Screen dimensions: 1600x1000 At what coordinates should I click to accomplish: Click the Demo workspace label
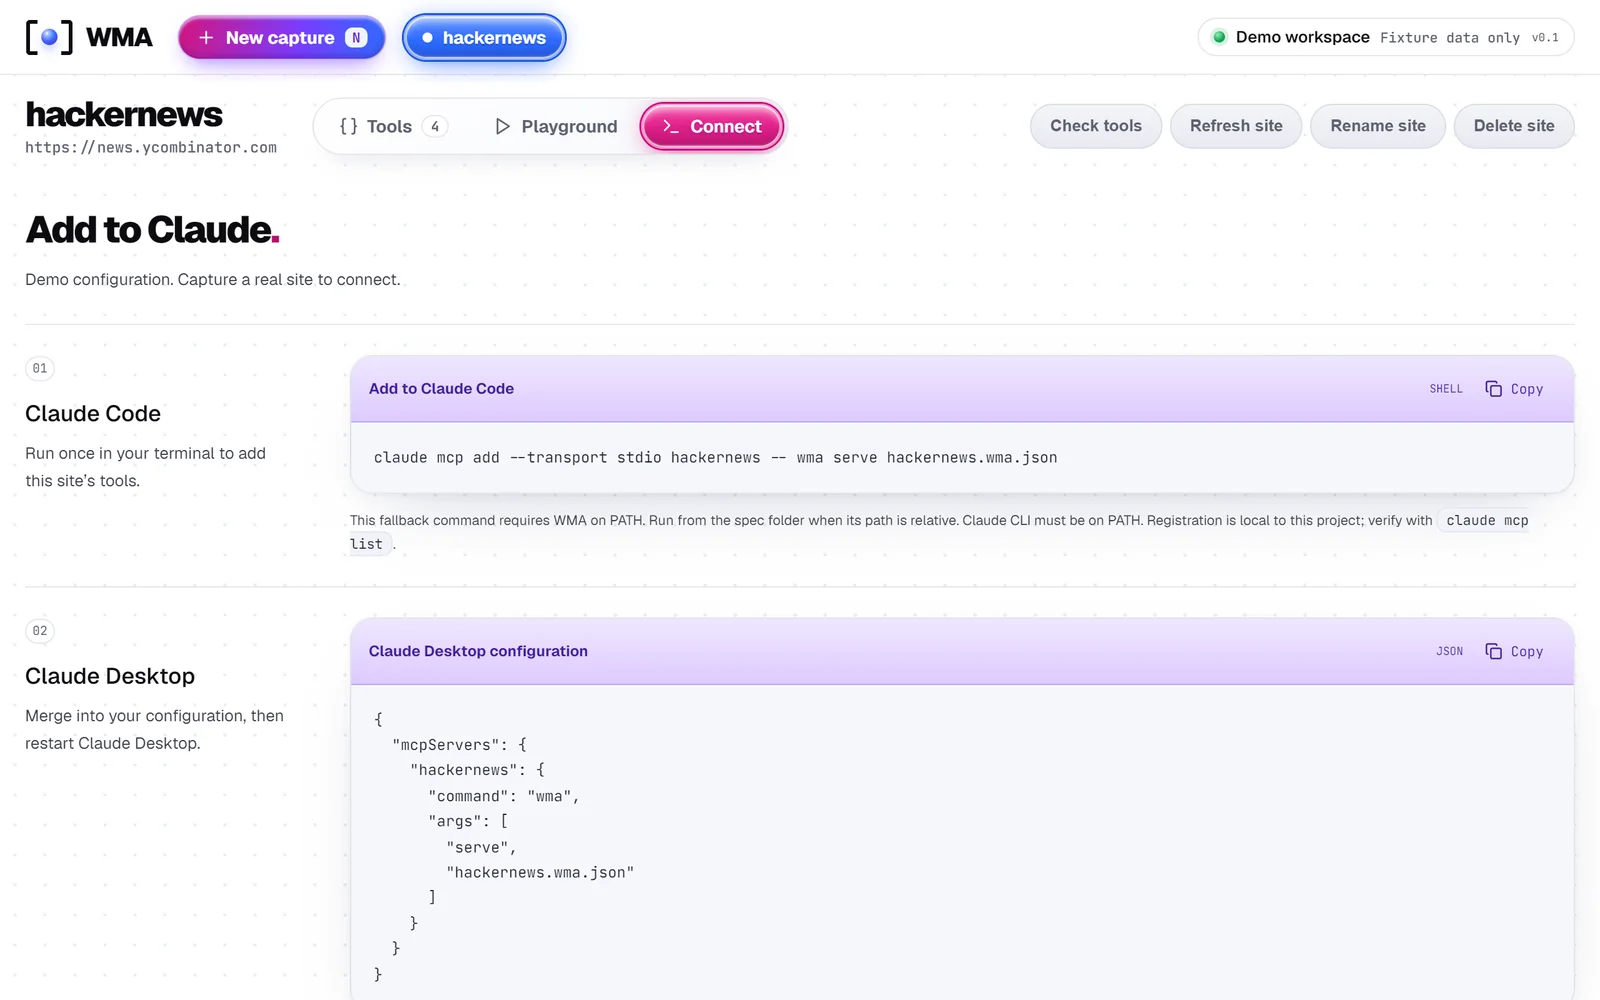pyautogui.click(x=1302, y=37)
